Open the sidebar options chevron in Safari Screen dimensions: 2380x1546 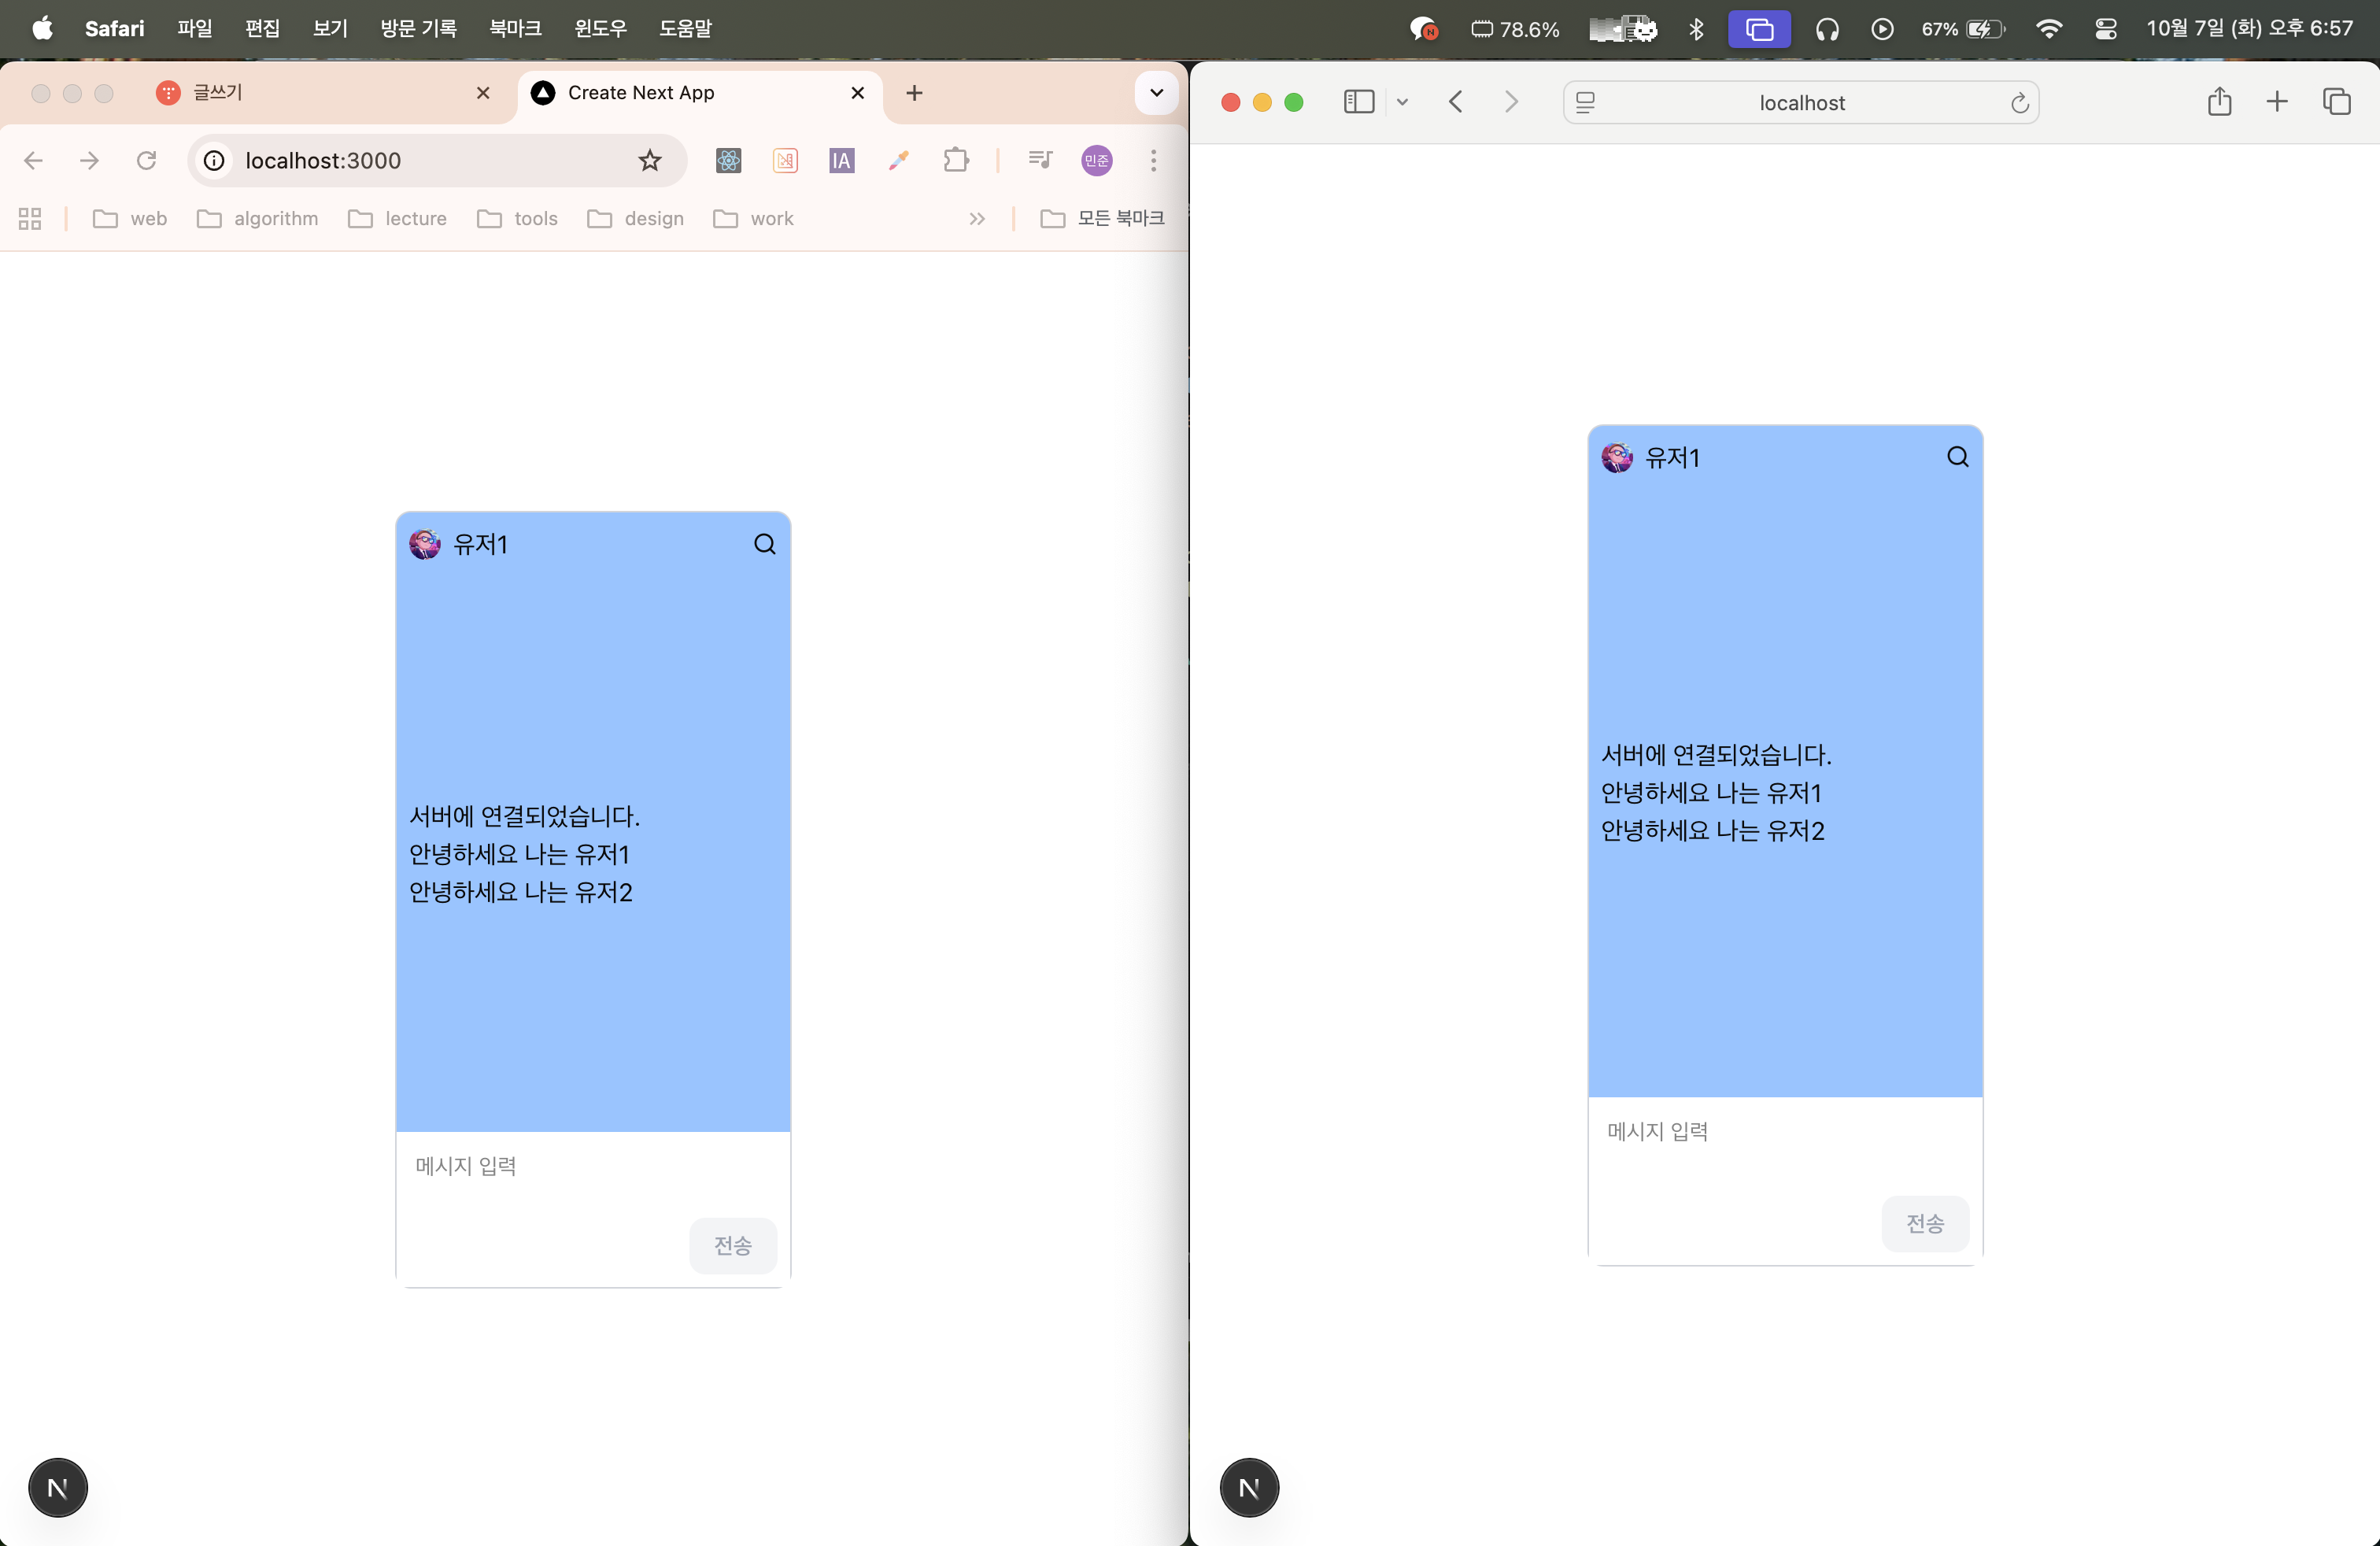click(x=1402, y=102)
